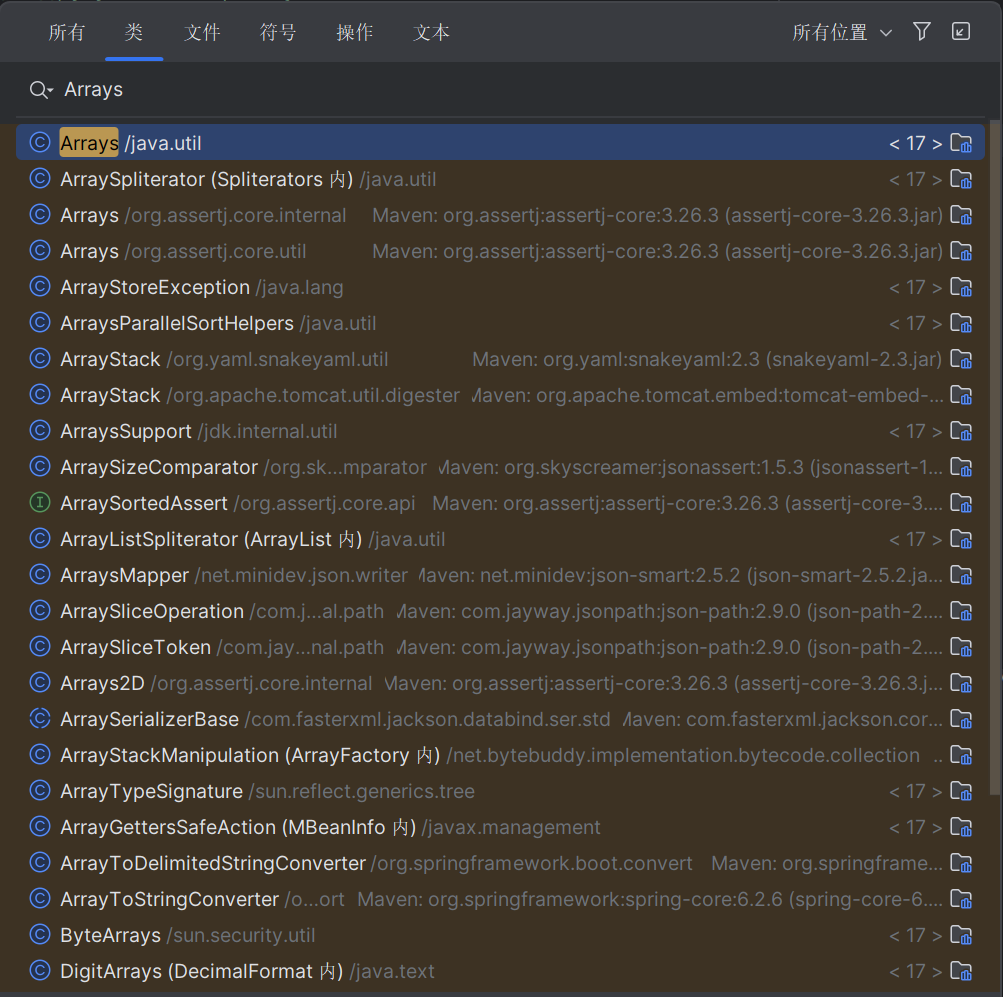Click library folder icon on ArrayToStringConverter row

961,899
